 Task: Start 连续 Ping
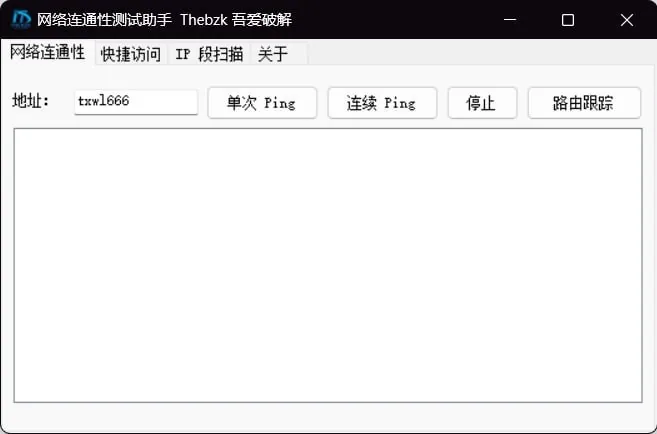(382, 103)
